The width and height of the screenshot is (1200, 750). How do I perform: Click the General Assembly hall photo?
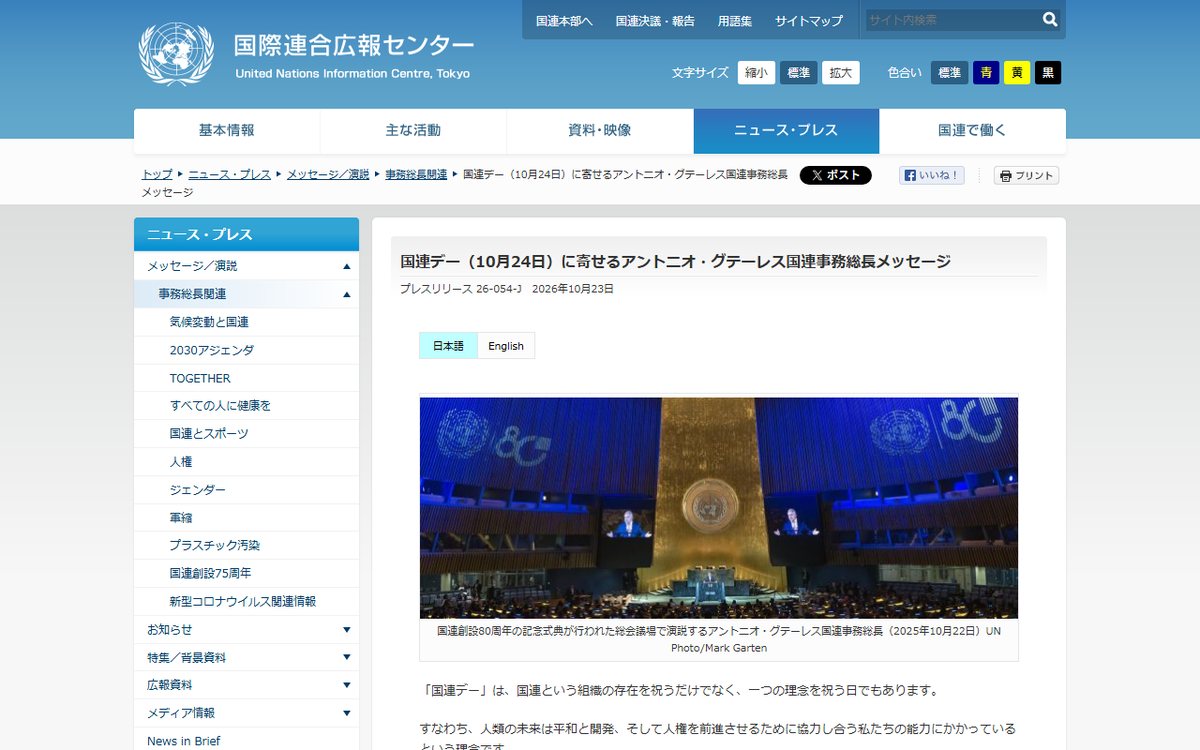point(719,508)
